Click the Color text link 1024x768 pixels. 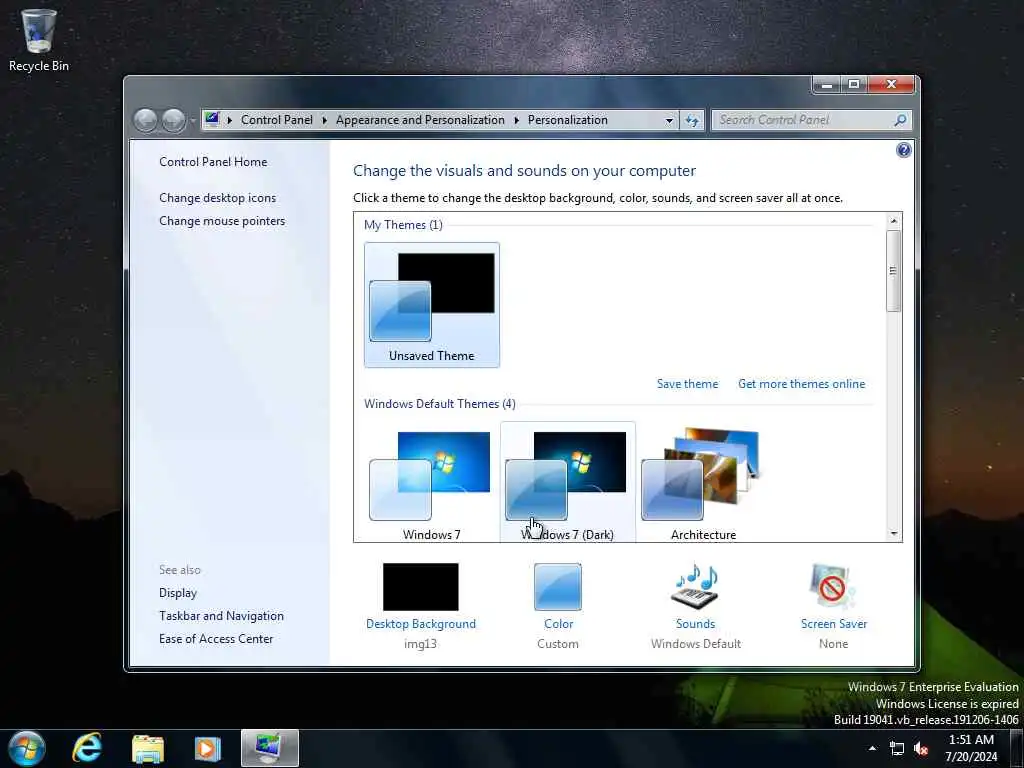point(558,624)
